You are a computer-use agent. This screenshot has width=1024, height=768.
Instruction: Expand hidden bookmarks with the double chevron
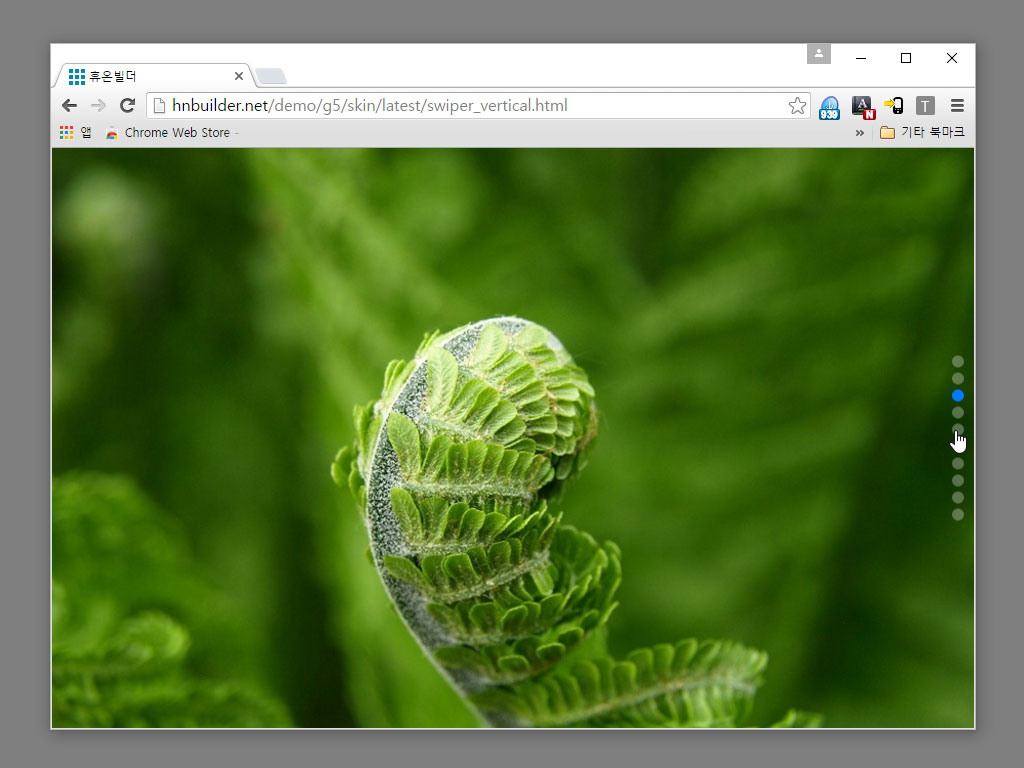coord(859,133)
